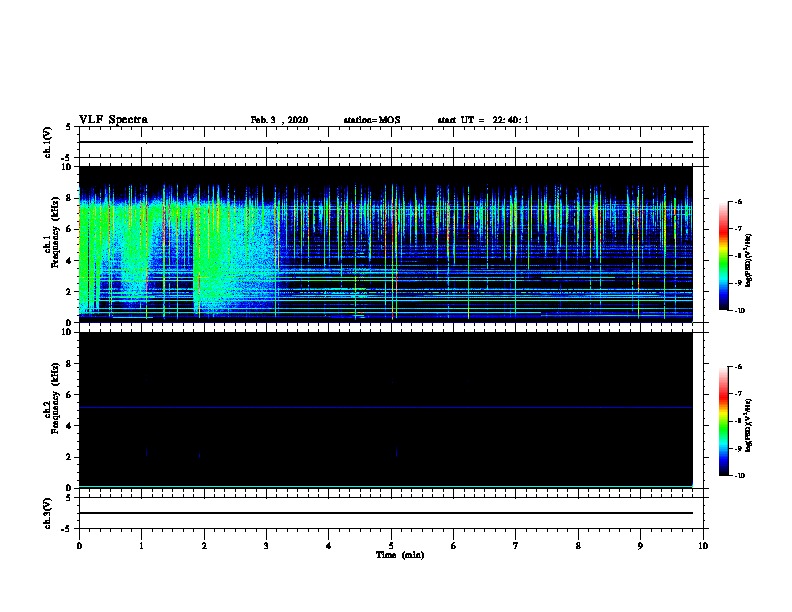Click the ch.1 "Frequency (kHz)" axis label
Screen dimensions: 792x612
click(x=55, y=232)
